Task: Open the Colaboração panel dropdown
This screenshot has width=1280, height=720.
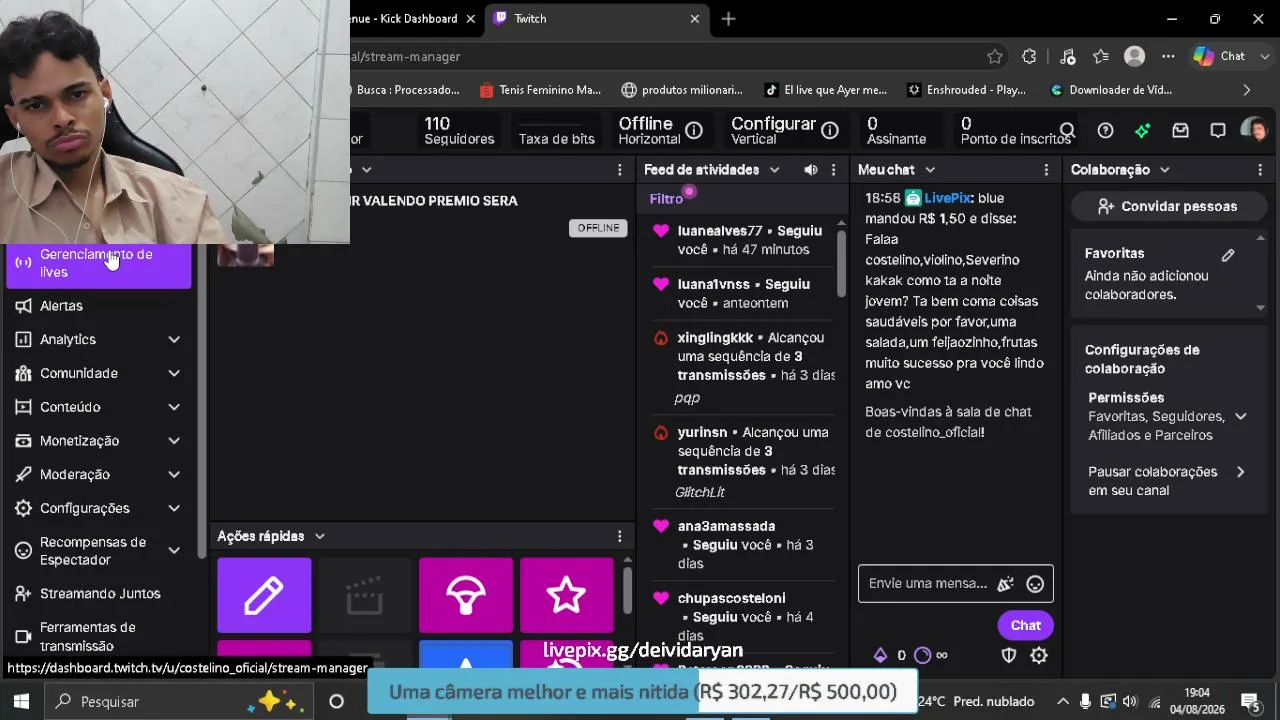Action: click(1165, 170)
